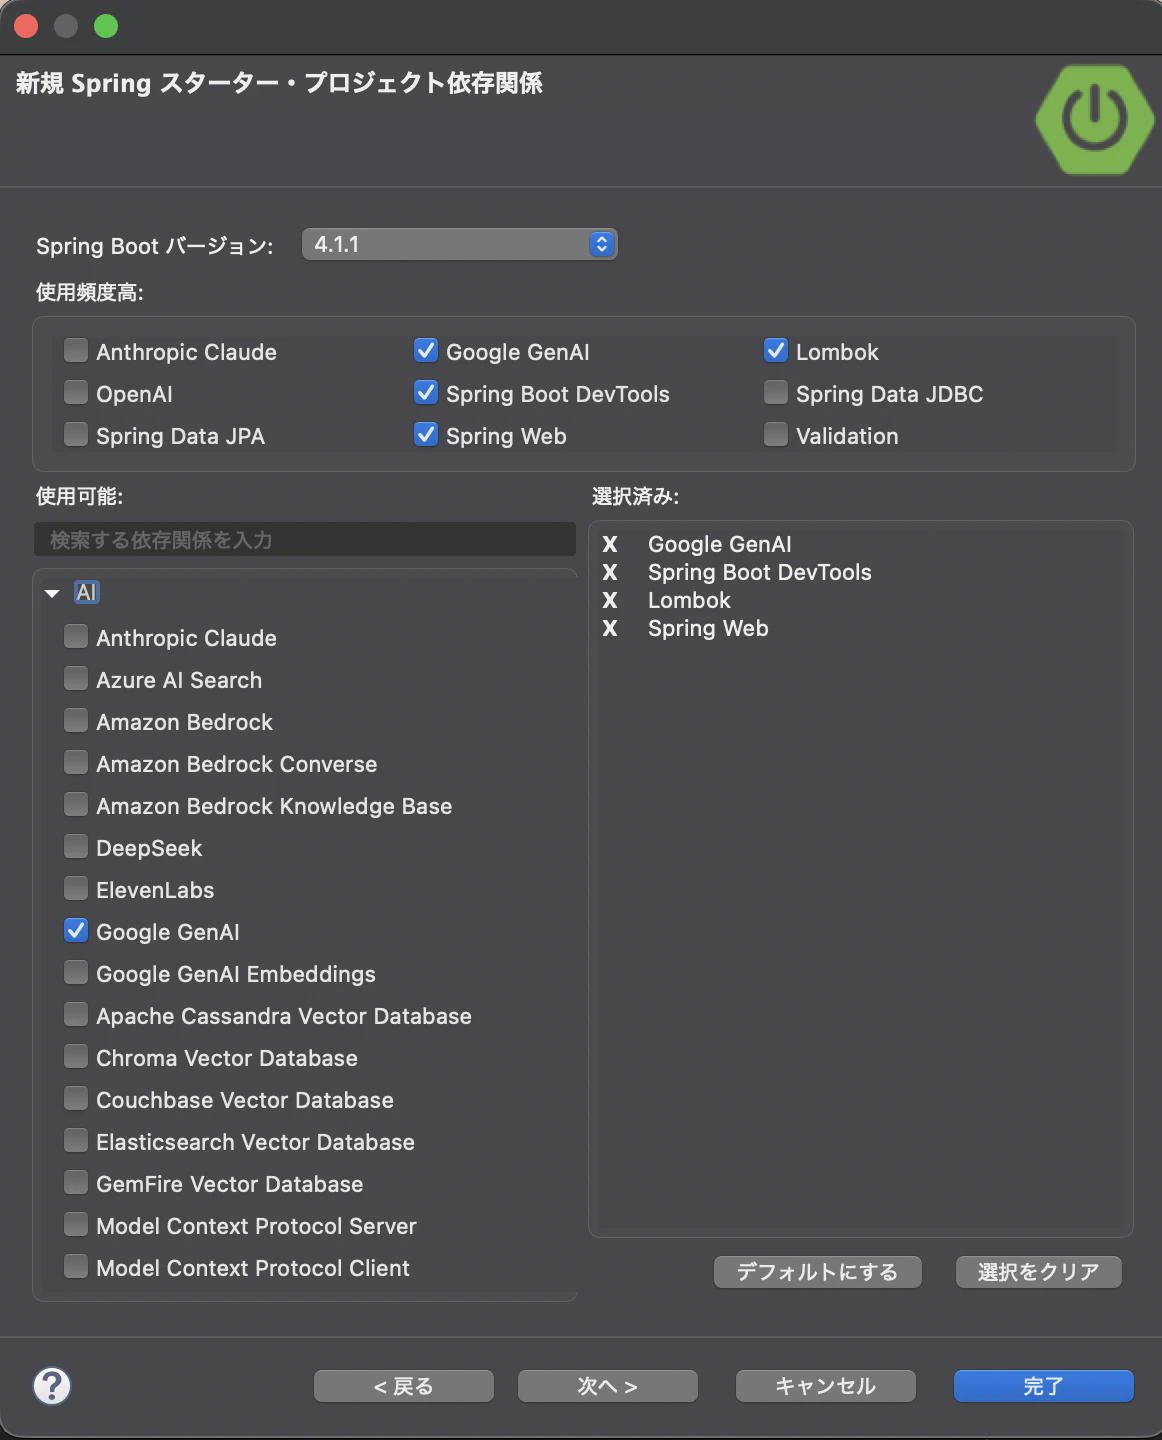Viewport: 1162px width, 1440px height.
Task: Select 'Lombok' text in selected list
Action: coord(689,600)
